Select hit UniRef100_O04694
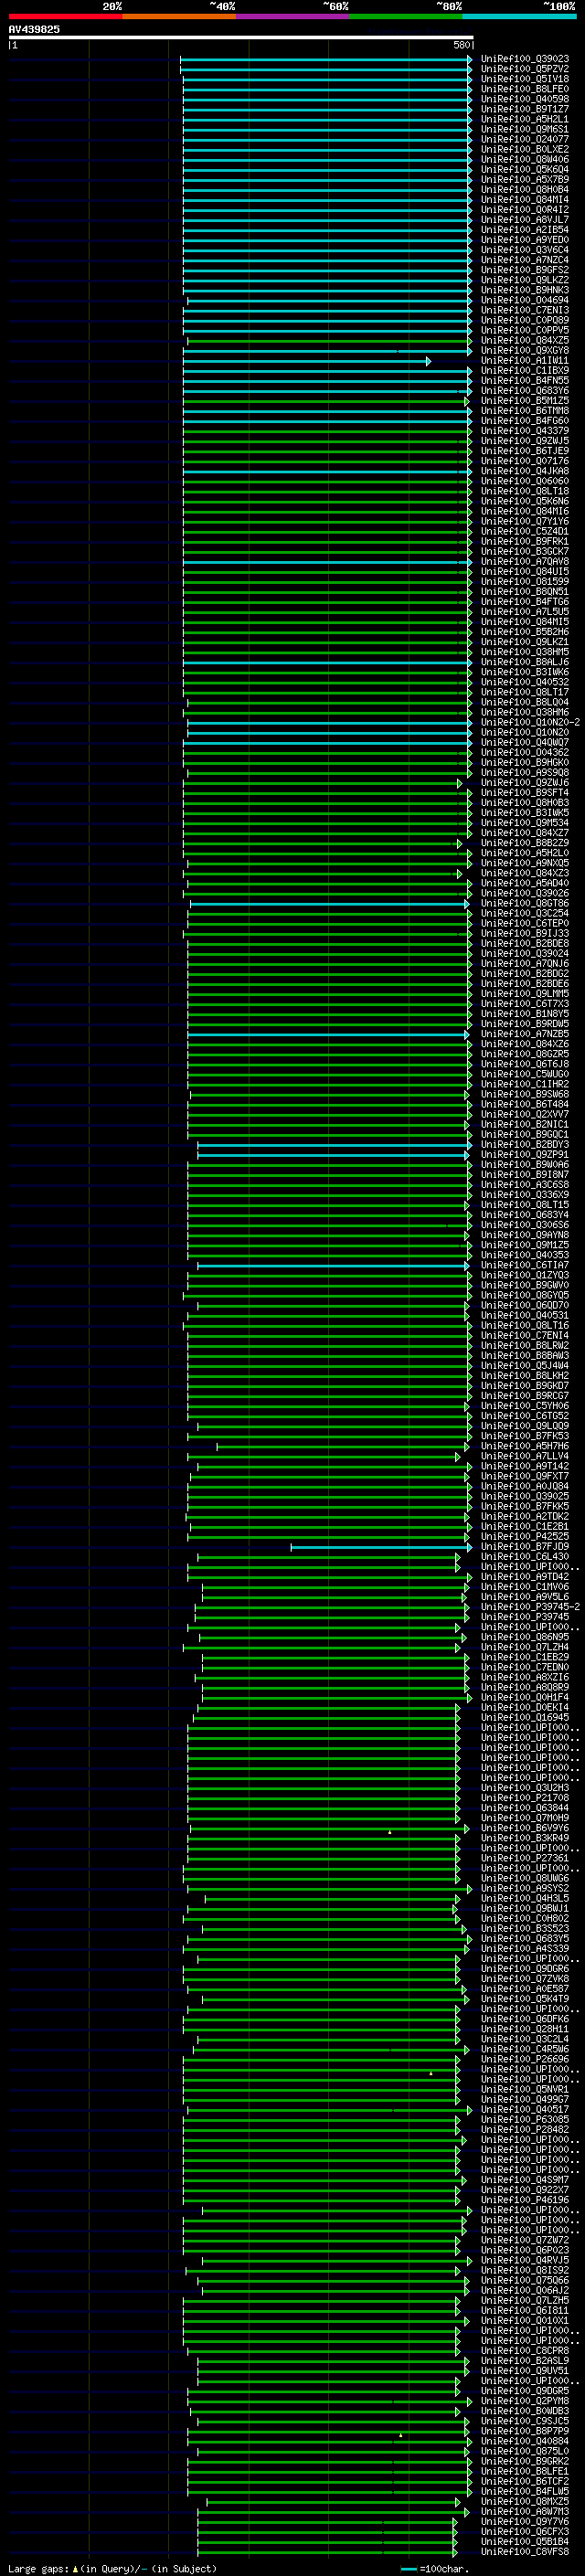Screen dimensions: 585x2576 point(525,300)
